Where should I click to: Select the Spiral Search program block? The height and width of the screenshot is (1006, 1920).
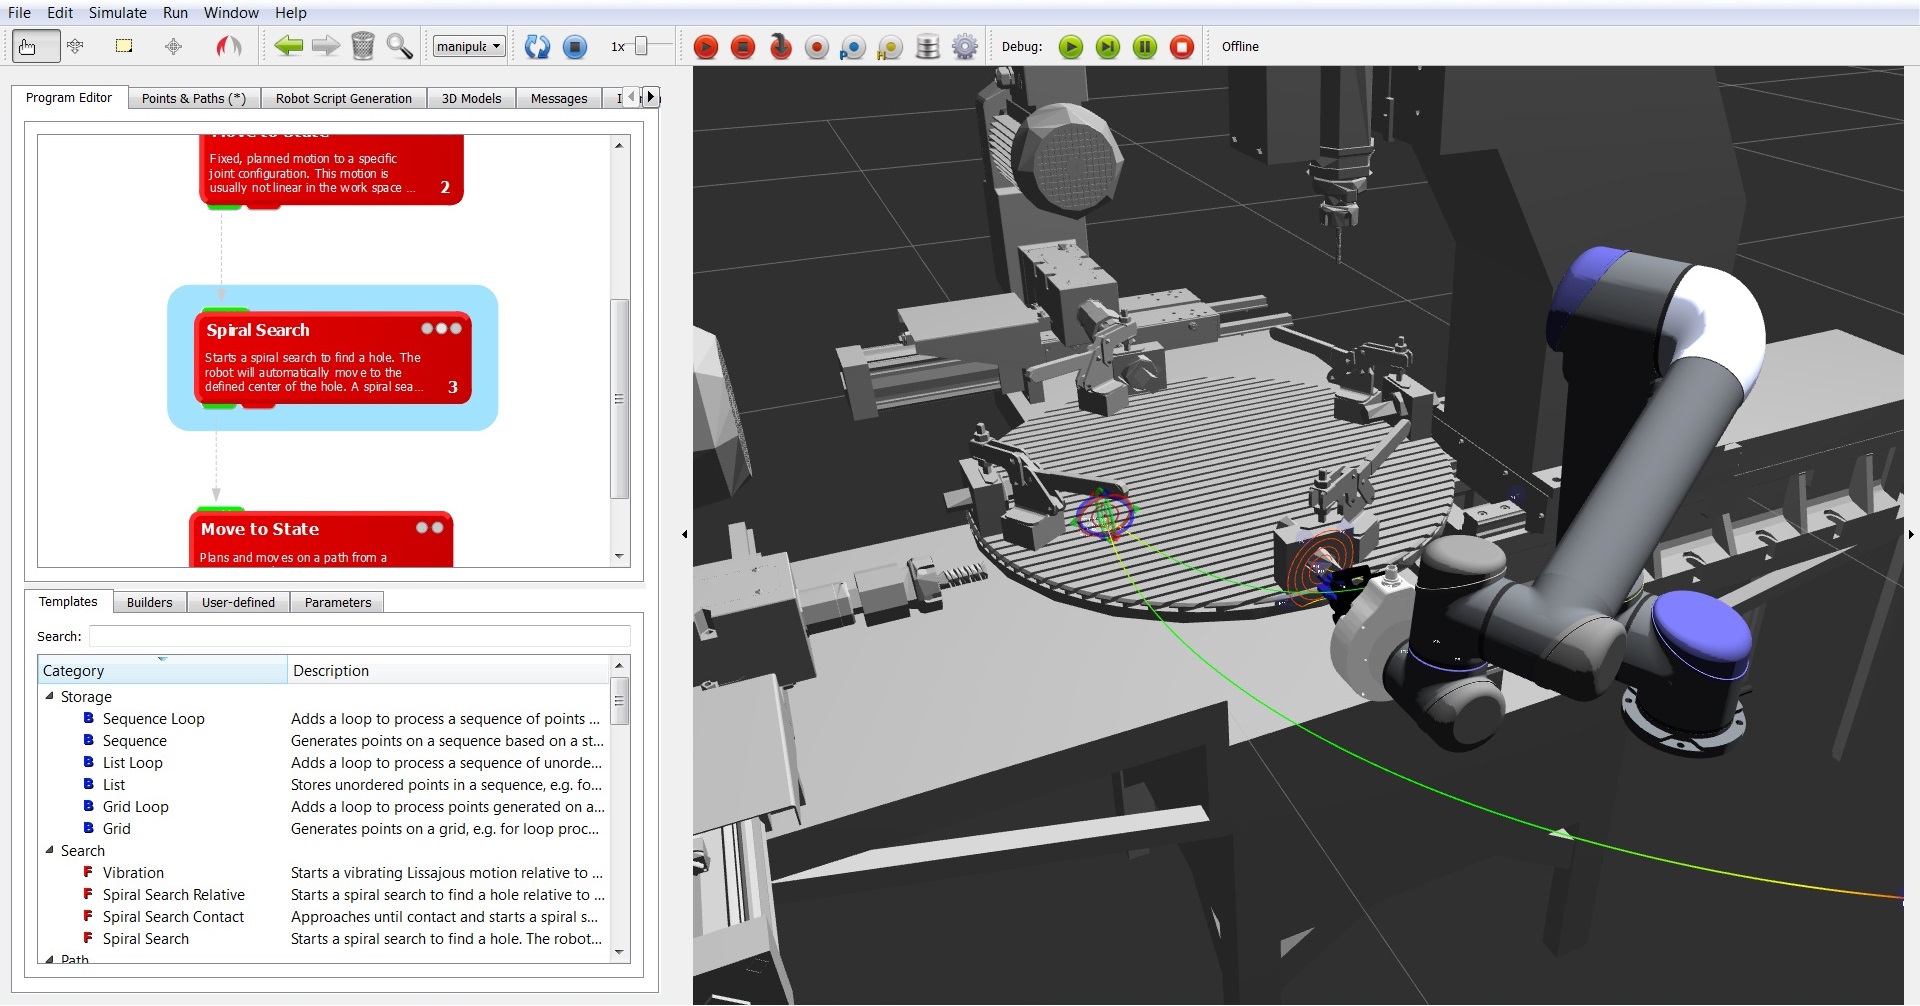pos(332,359)
